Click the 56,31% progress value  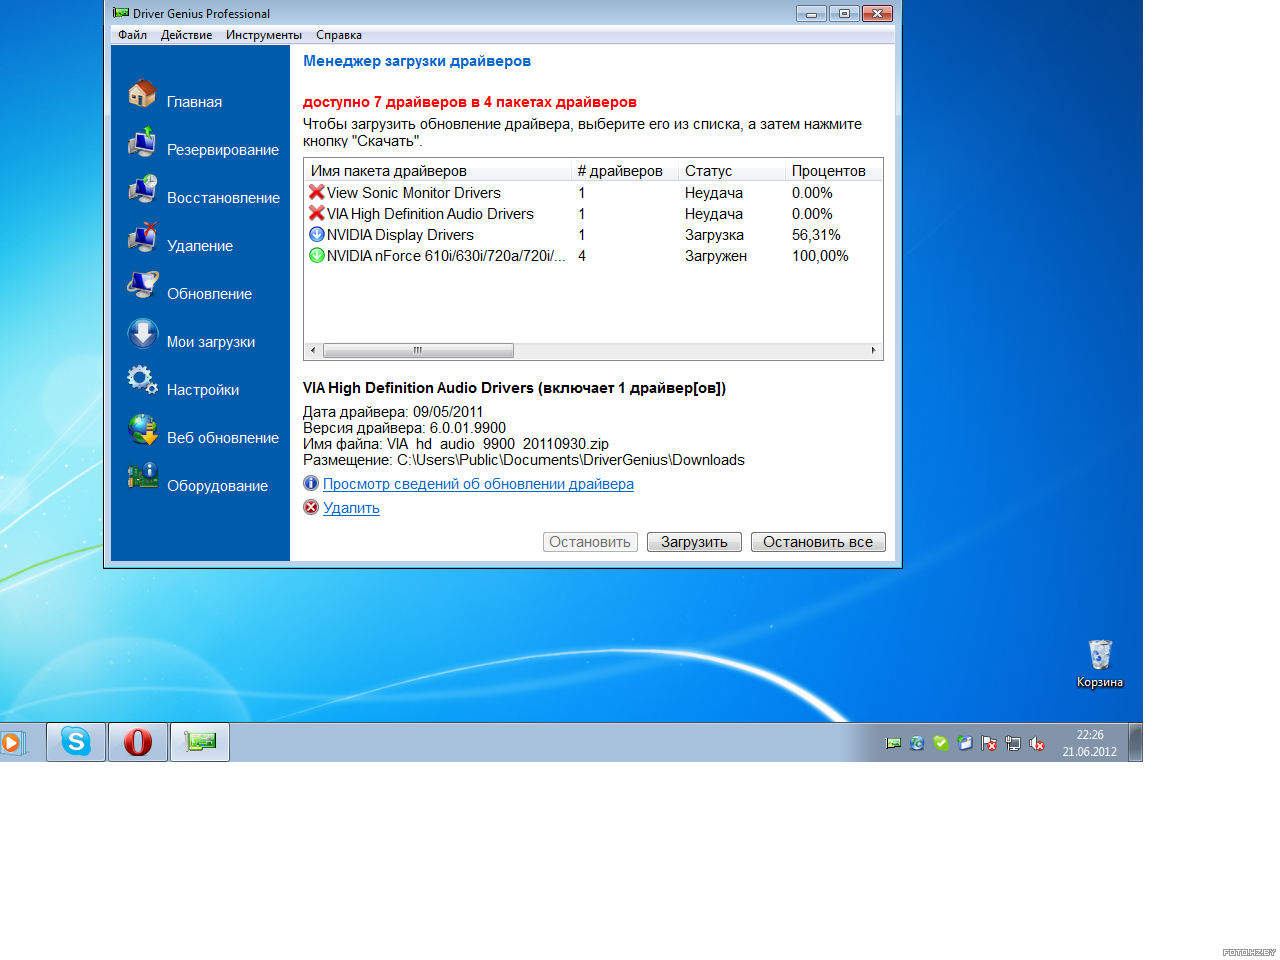816,235
